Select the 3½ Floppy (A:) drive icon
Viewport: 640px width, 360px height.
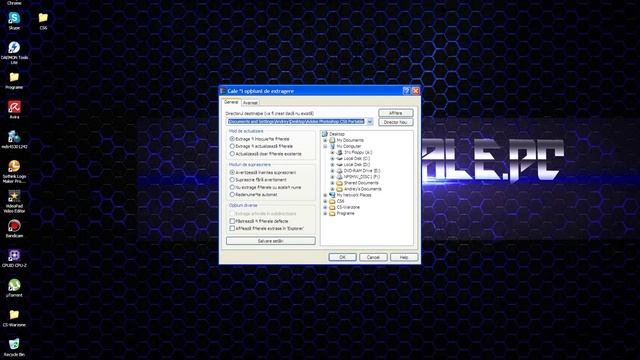[340, 152]
